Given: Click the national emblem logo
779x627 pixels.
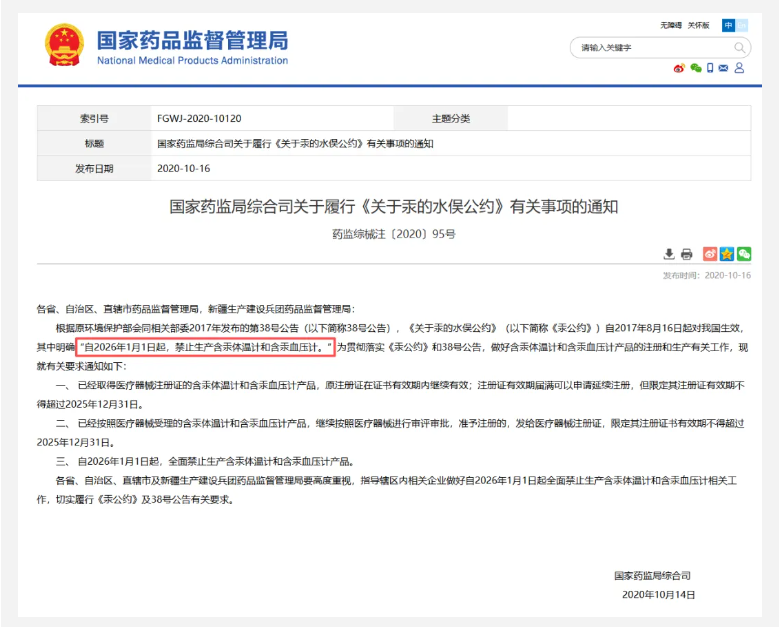Looking at the screenshot, I should pos(64,45).
